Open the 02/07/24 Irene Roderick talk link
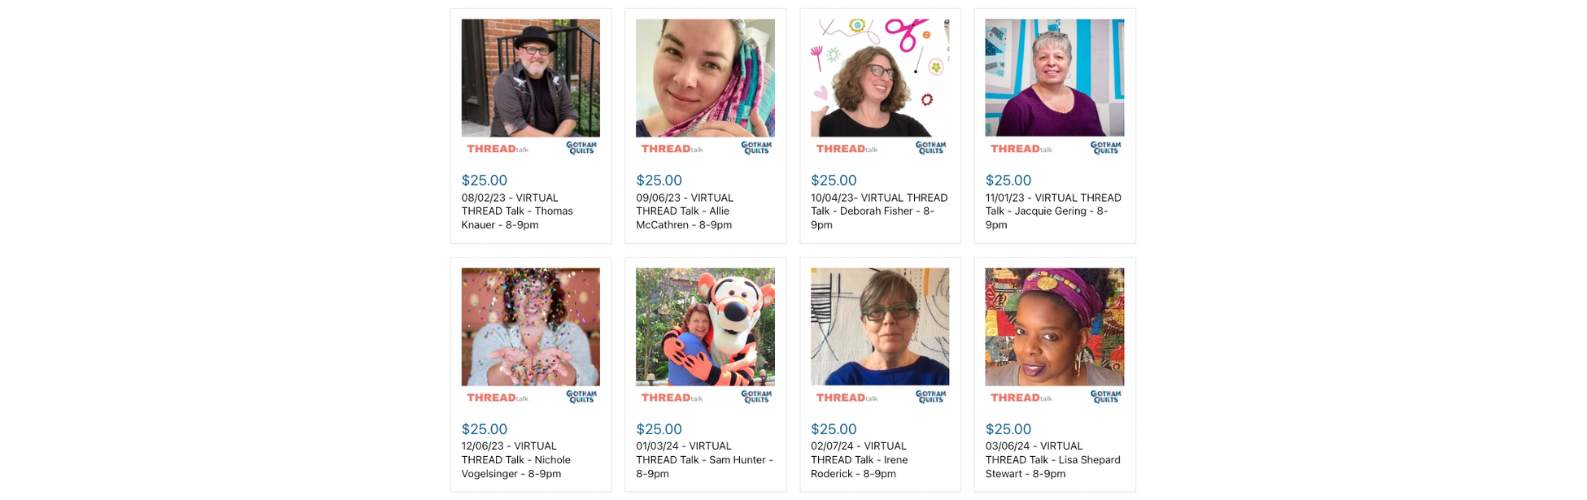This screenshot has width=1587, height=500. 860,460
